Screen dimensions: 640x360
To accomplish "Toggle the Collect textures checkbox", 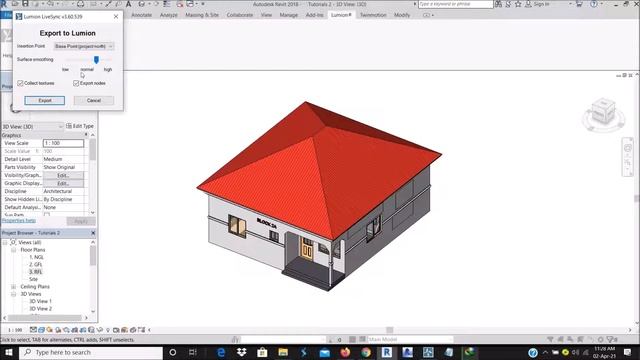I will click(20, 83).
